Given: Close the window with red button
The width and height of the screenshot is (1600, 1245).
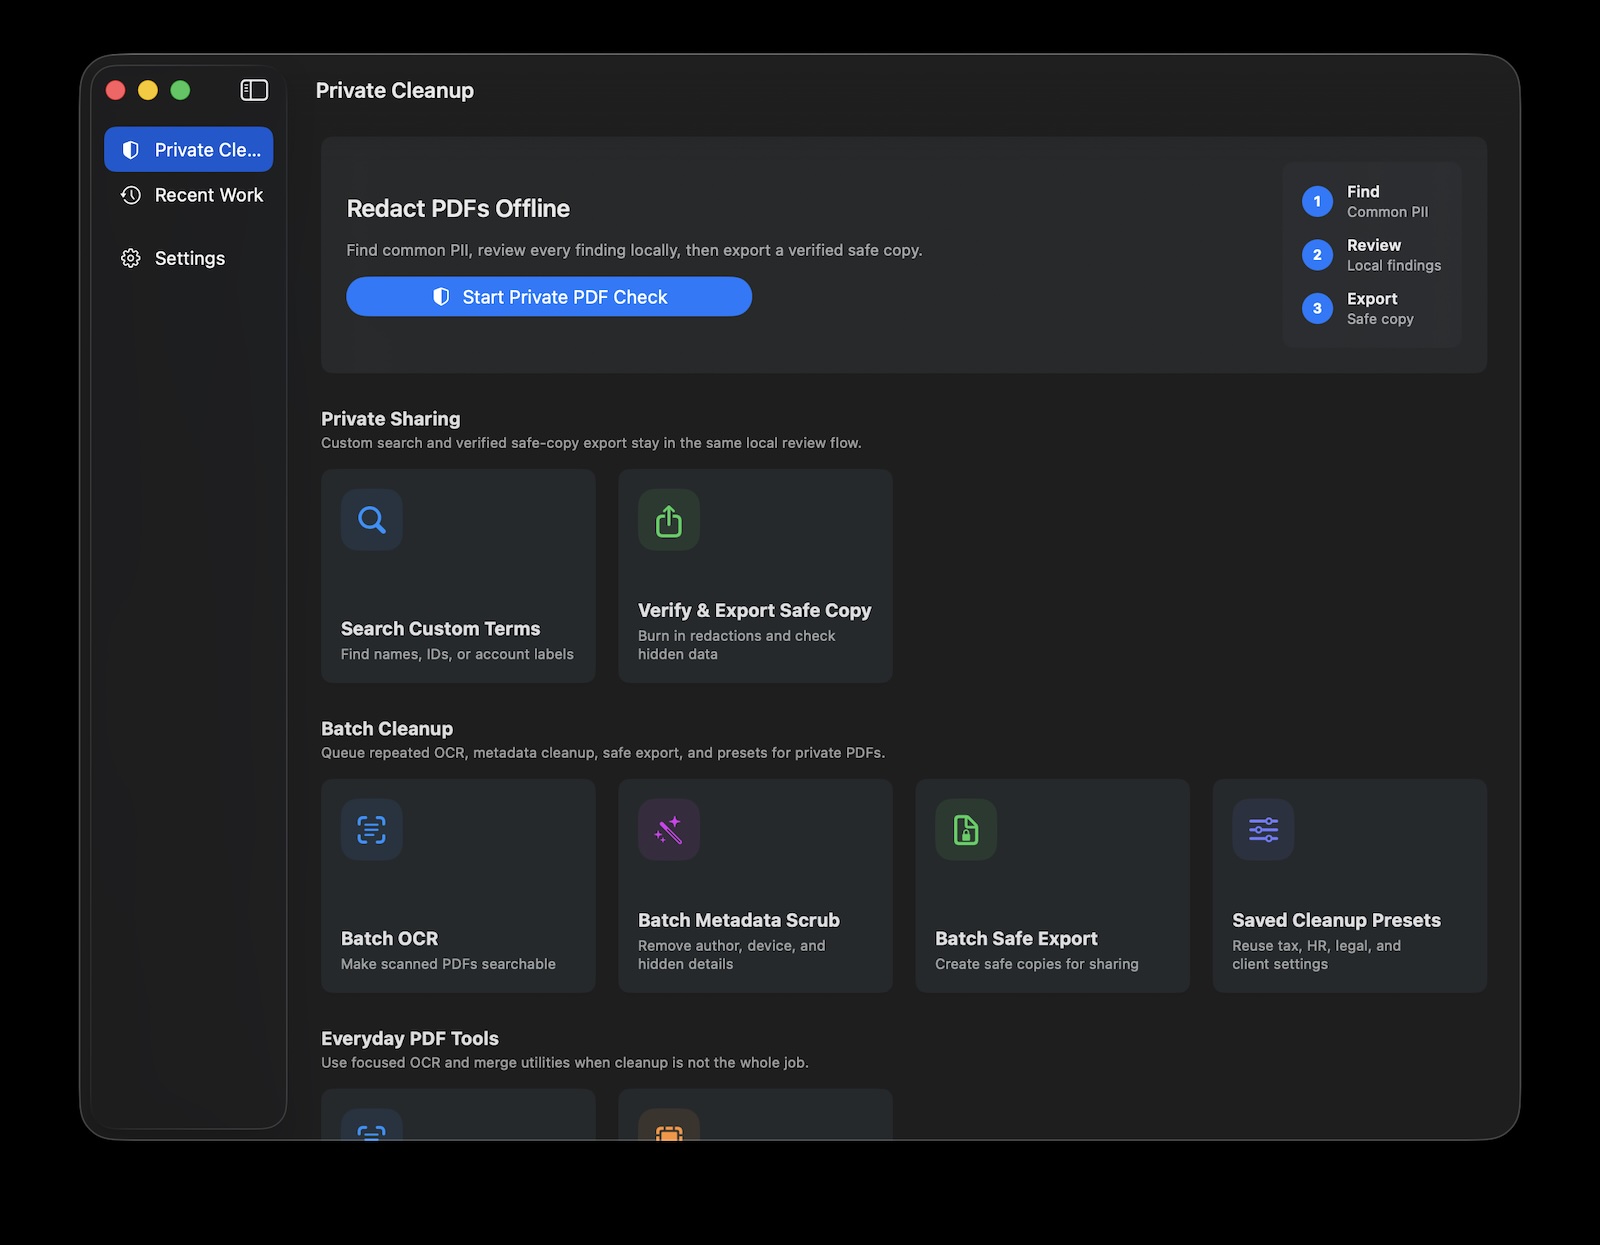Looking at the screenshot, I should [115, 90].
